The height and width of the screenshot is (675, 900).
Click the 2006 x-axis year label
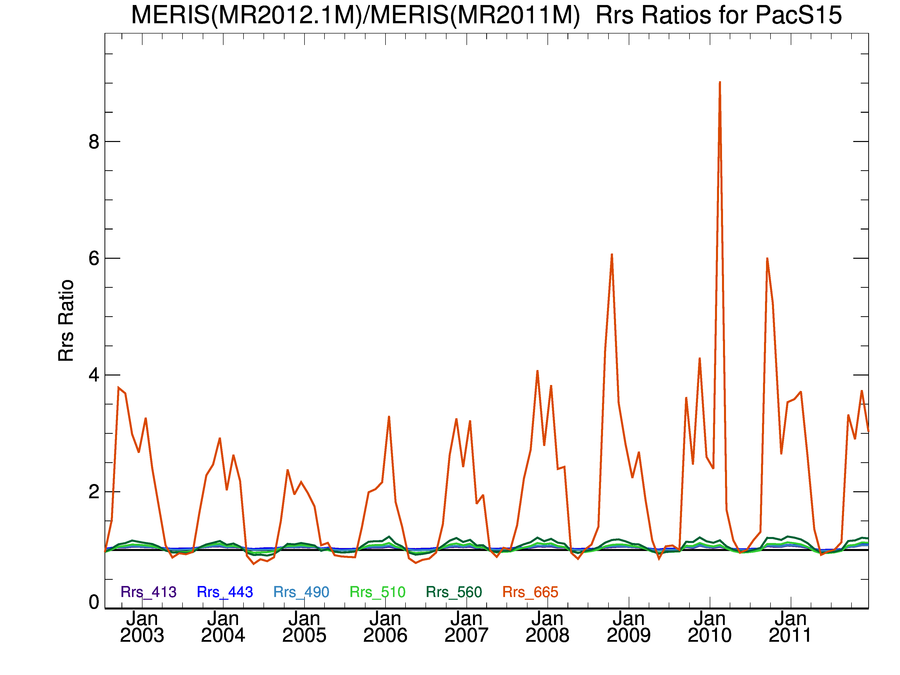385,635
